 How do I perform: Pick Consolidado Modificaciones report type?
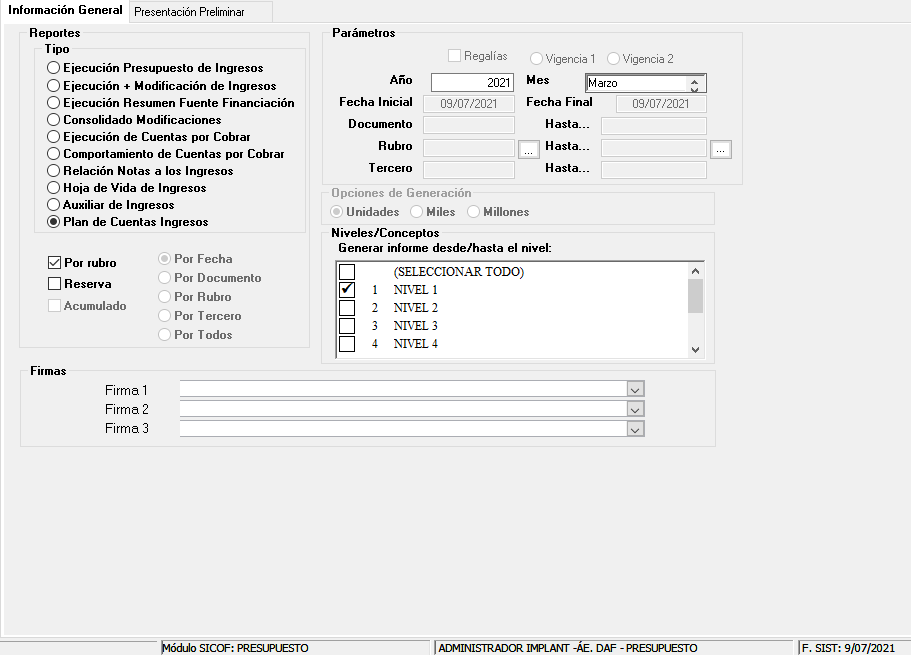(54, 120)
